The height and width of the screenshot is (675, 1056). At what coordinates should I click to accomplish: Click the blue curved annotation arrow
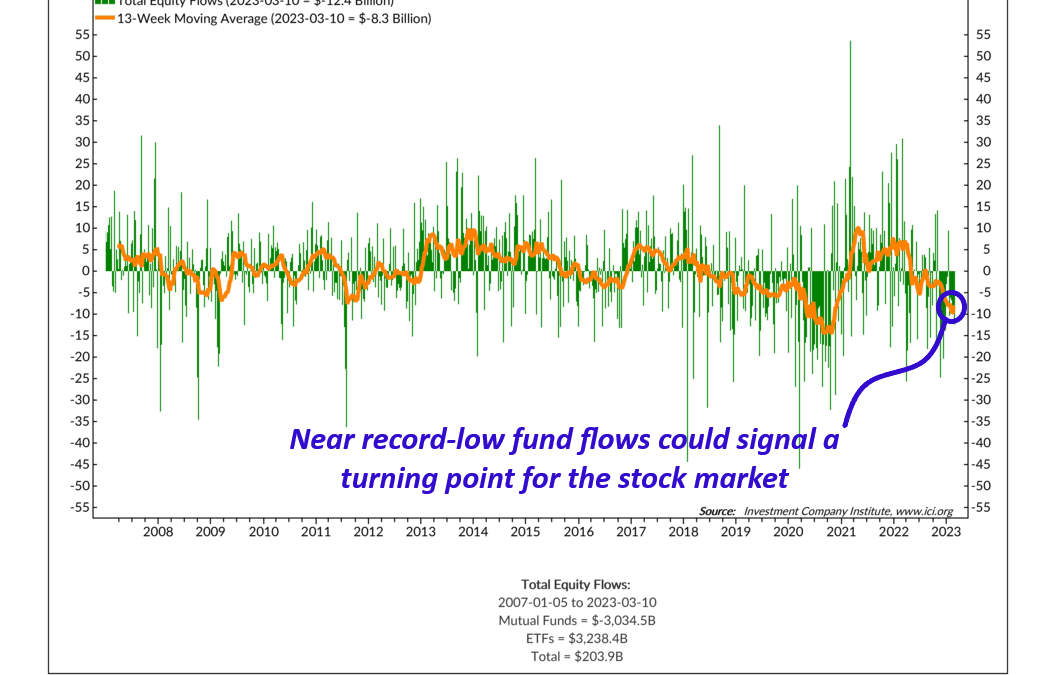point(880,377)
